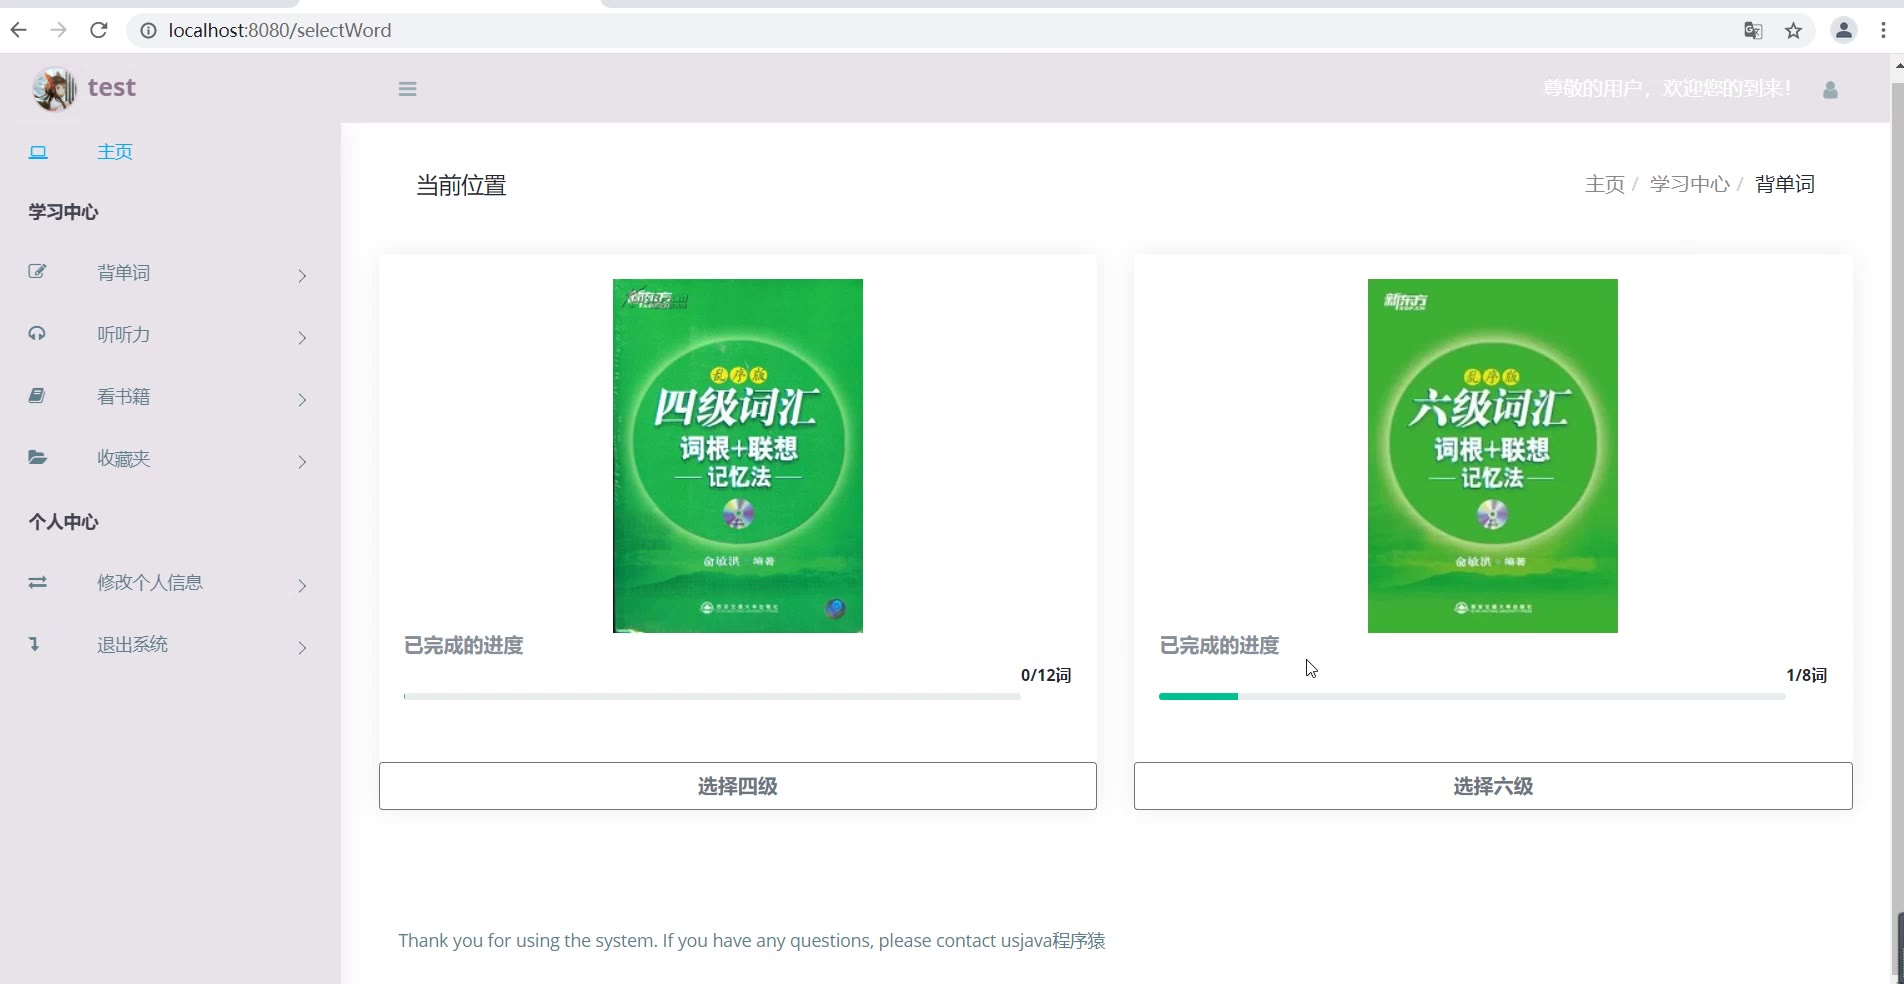
Task: Click the 学习中心 sidebar section heading
Action: (63, 212)
